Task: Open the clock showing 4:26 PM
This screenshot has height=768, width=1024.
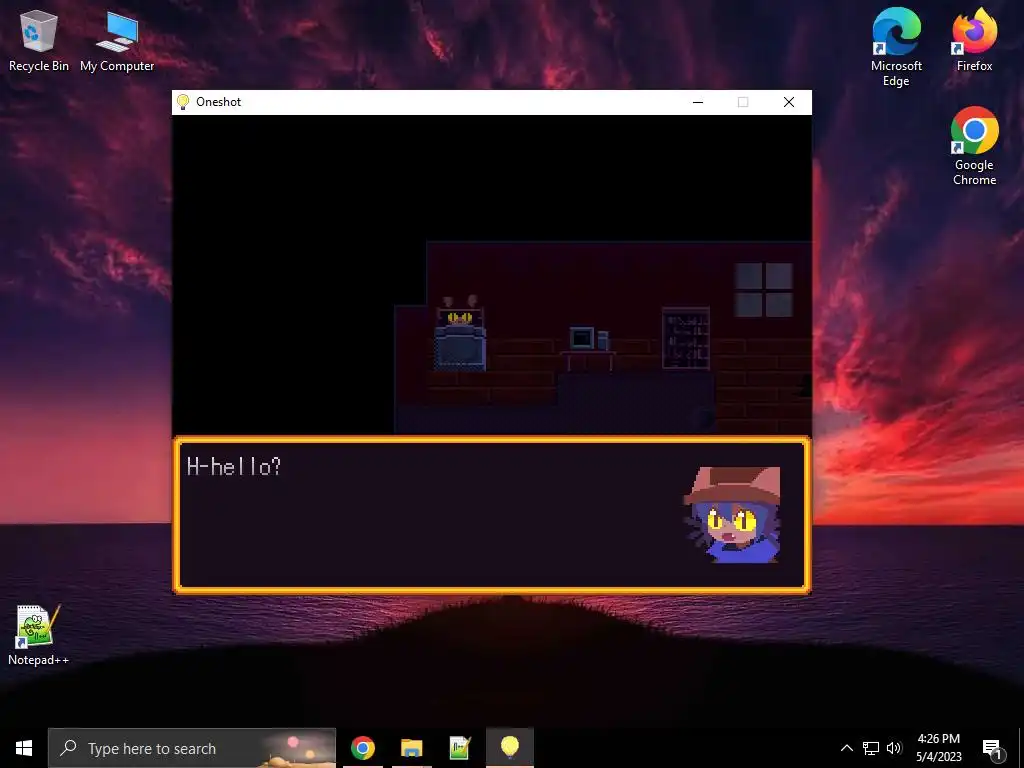Action: pos(938,748)
